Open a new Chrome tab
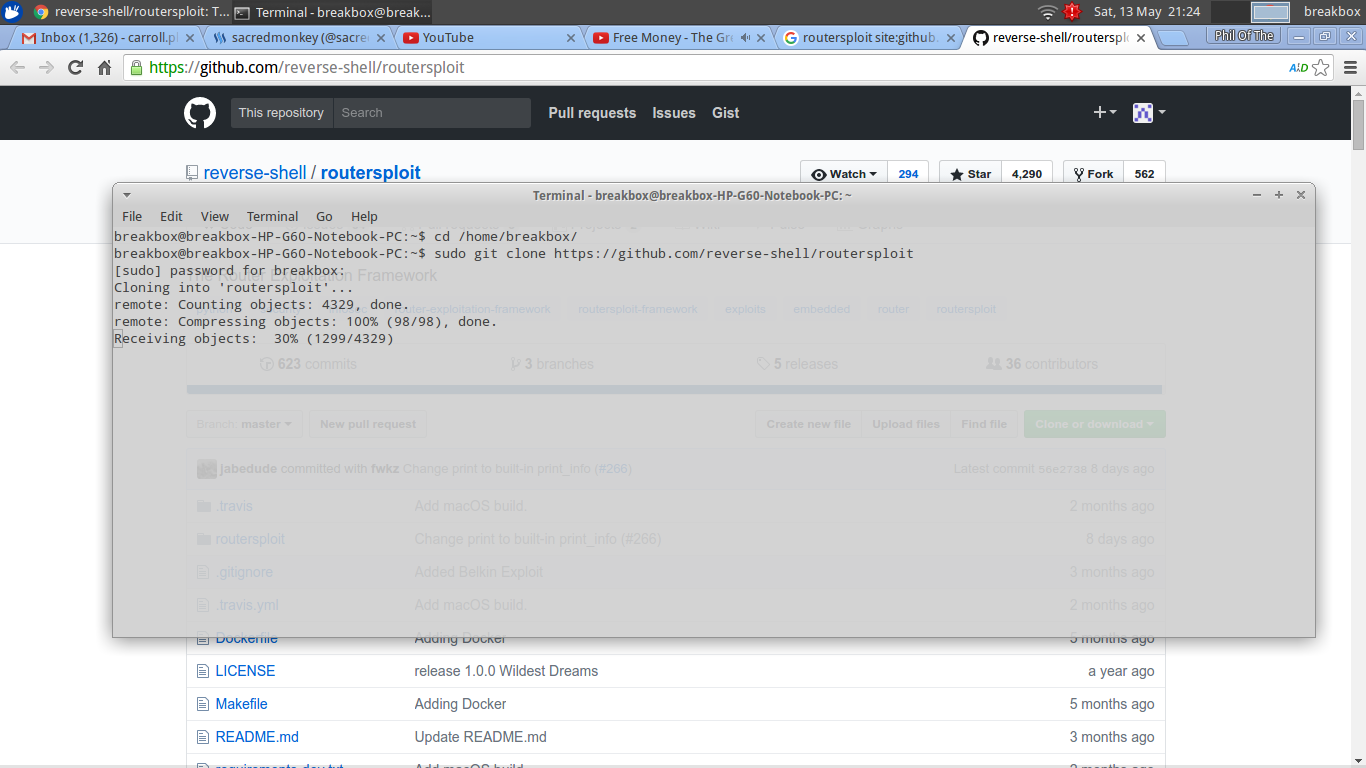 (1173, 38)
